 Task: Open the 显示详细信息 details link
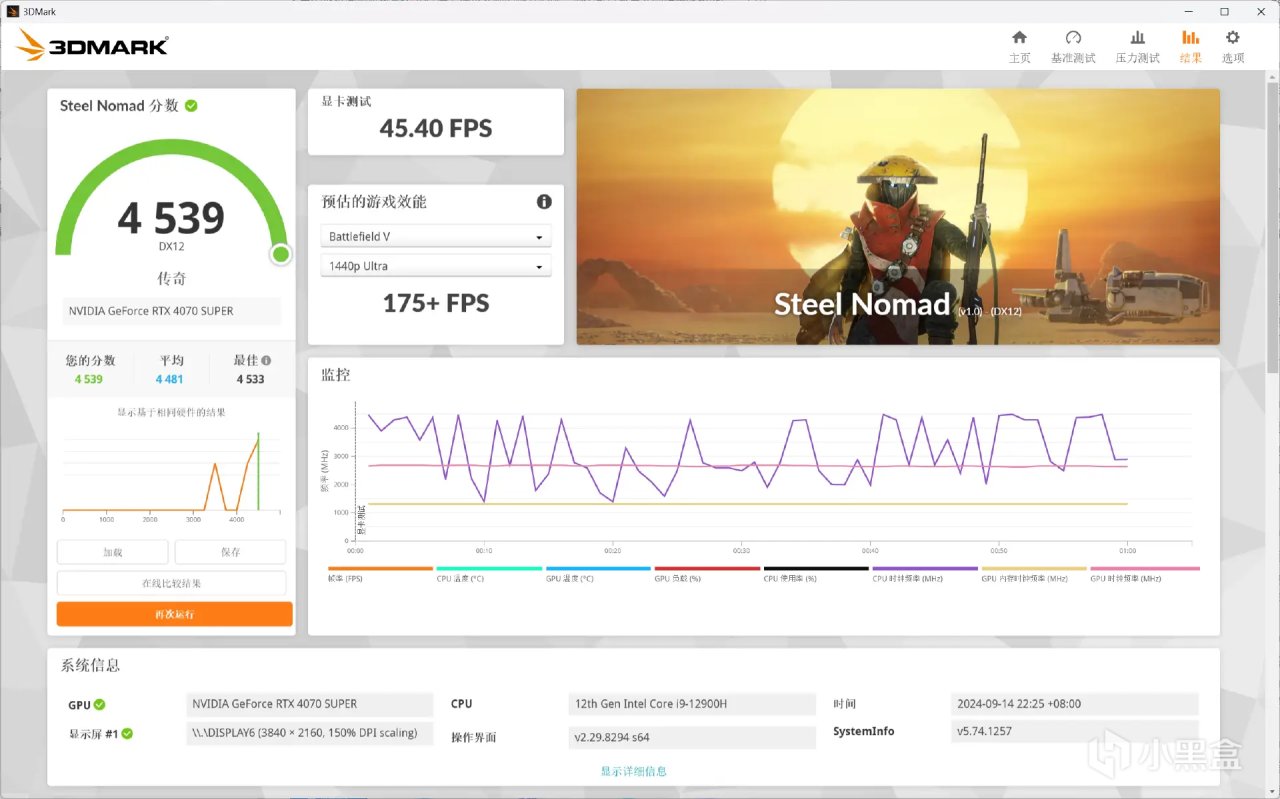tap(634, 771)
